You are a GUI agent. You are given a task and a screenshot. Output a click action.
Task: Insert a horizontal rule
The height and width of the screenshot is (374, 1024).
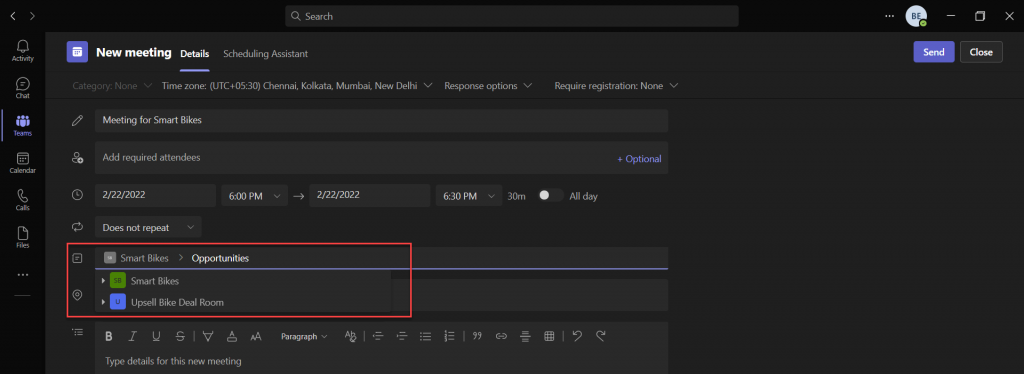[x=525, y=336]
